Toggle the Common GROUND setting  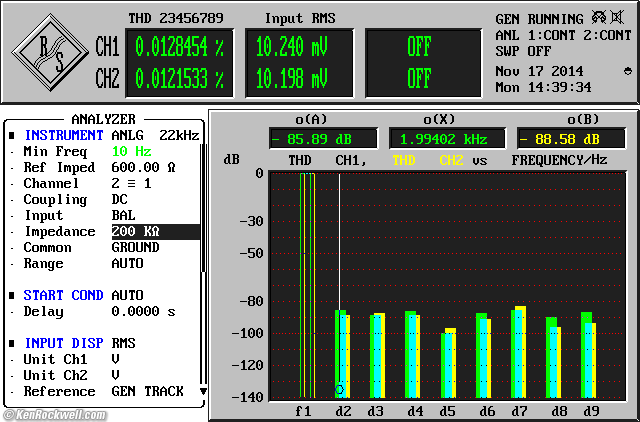tap(135, 247)
